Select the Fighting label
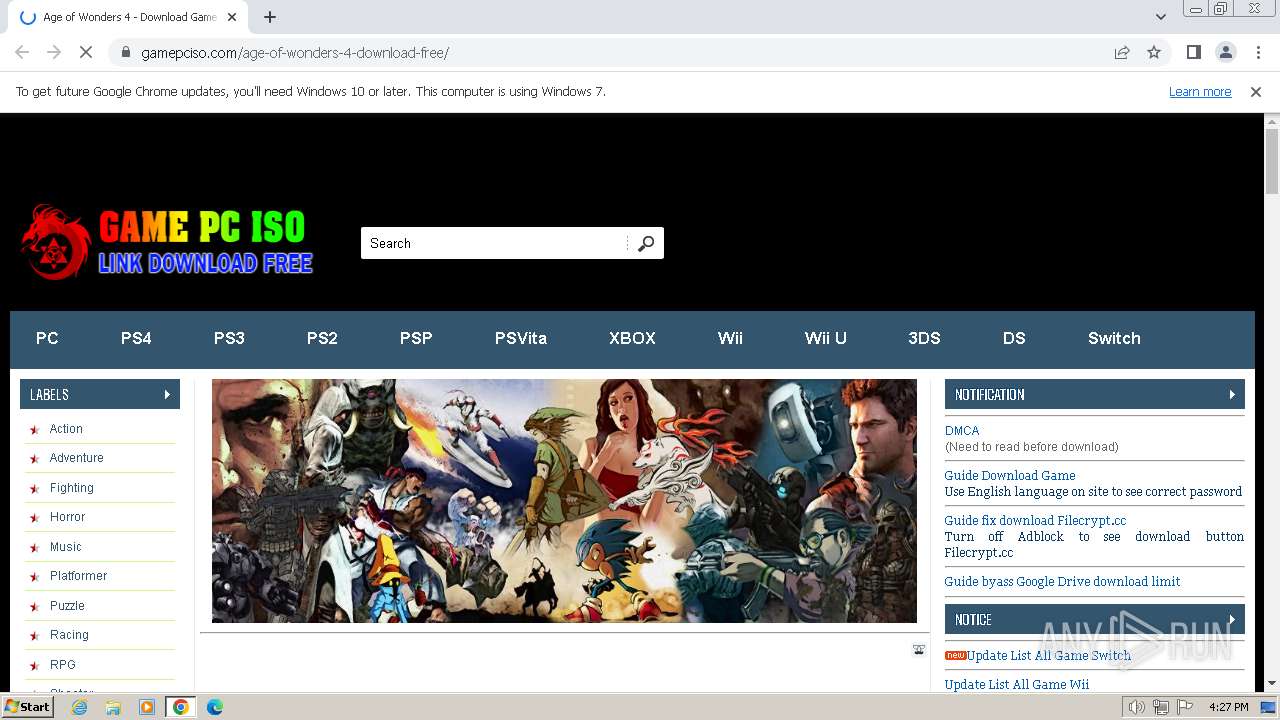This screenshot has width=1280, height=720. click(72, 488)
